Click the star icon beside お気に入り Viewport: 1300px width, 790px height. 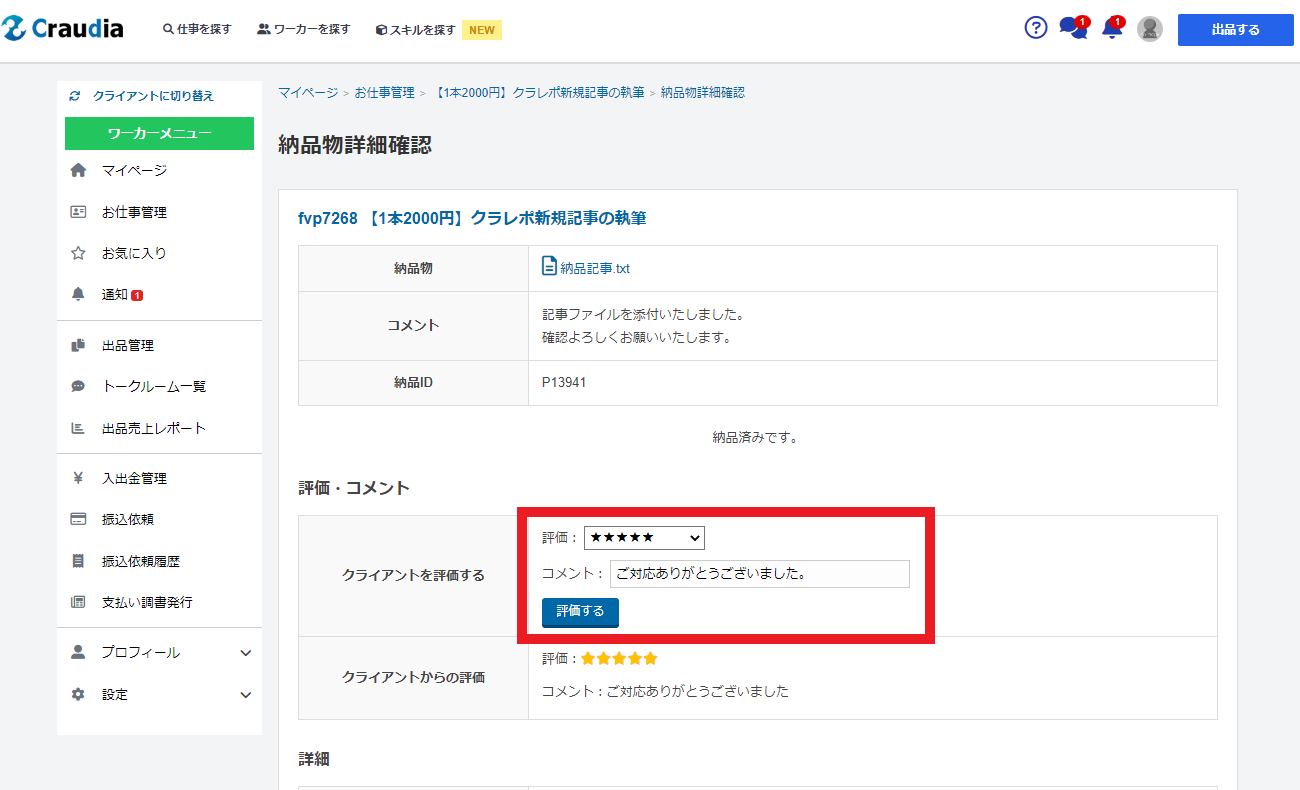tap(78, 254)
